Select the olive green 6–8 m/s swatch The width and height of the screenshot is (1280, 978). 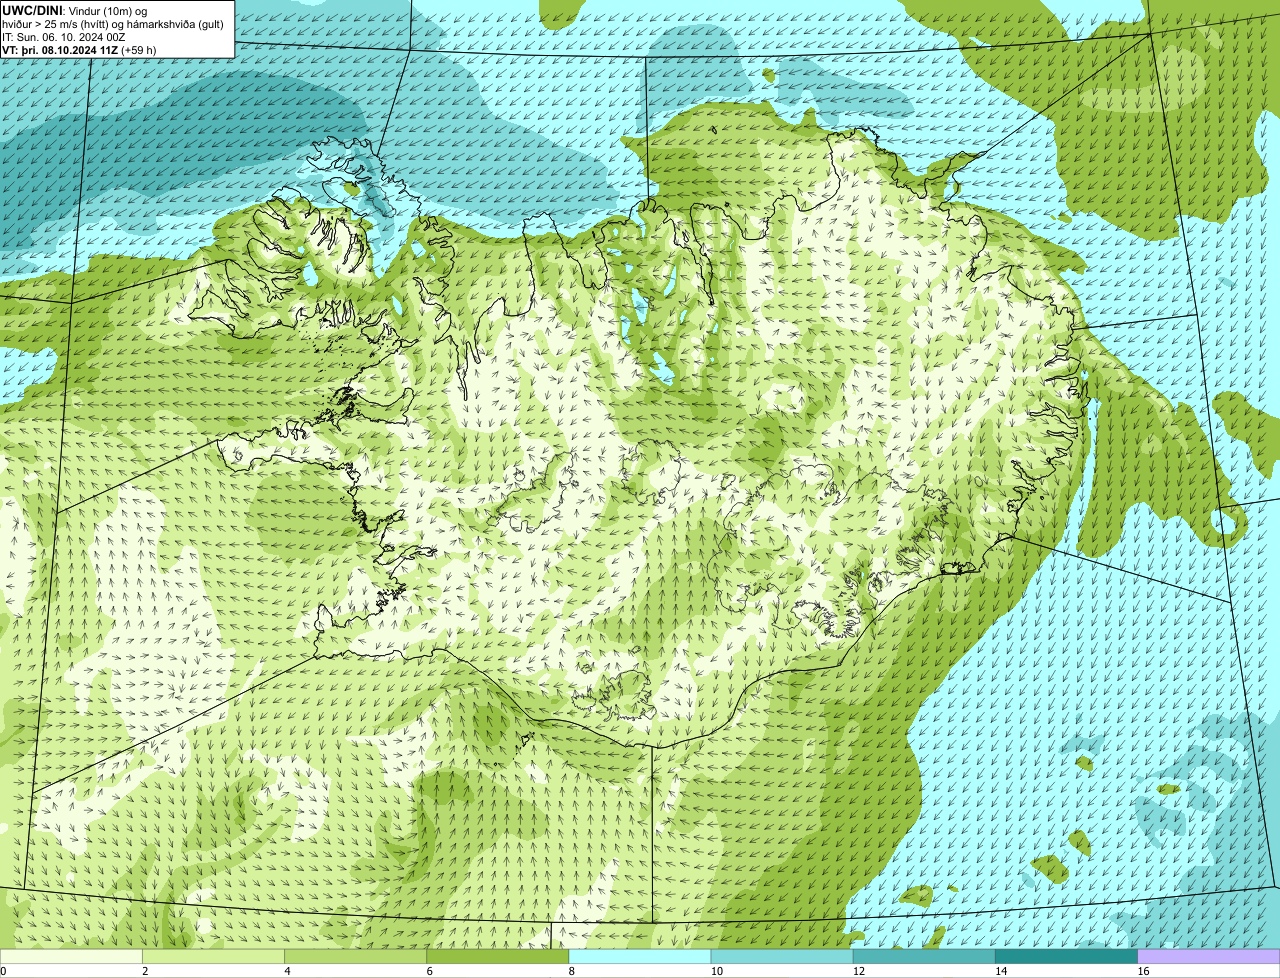(498, 957)
